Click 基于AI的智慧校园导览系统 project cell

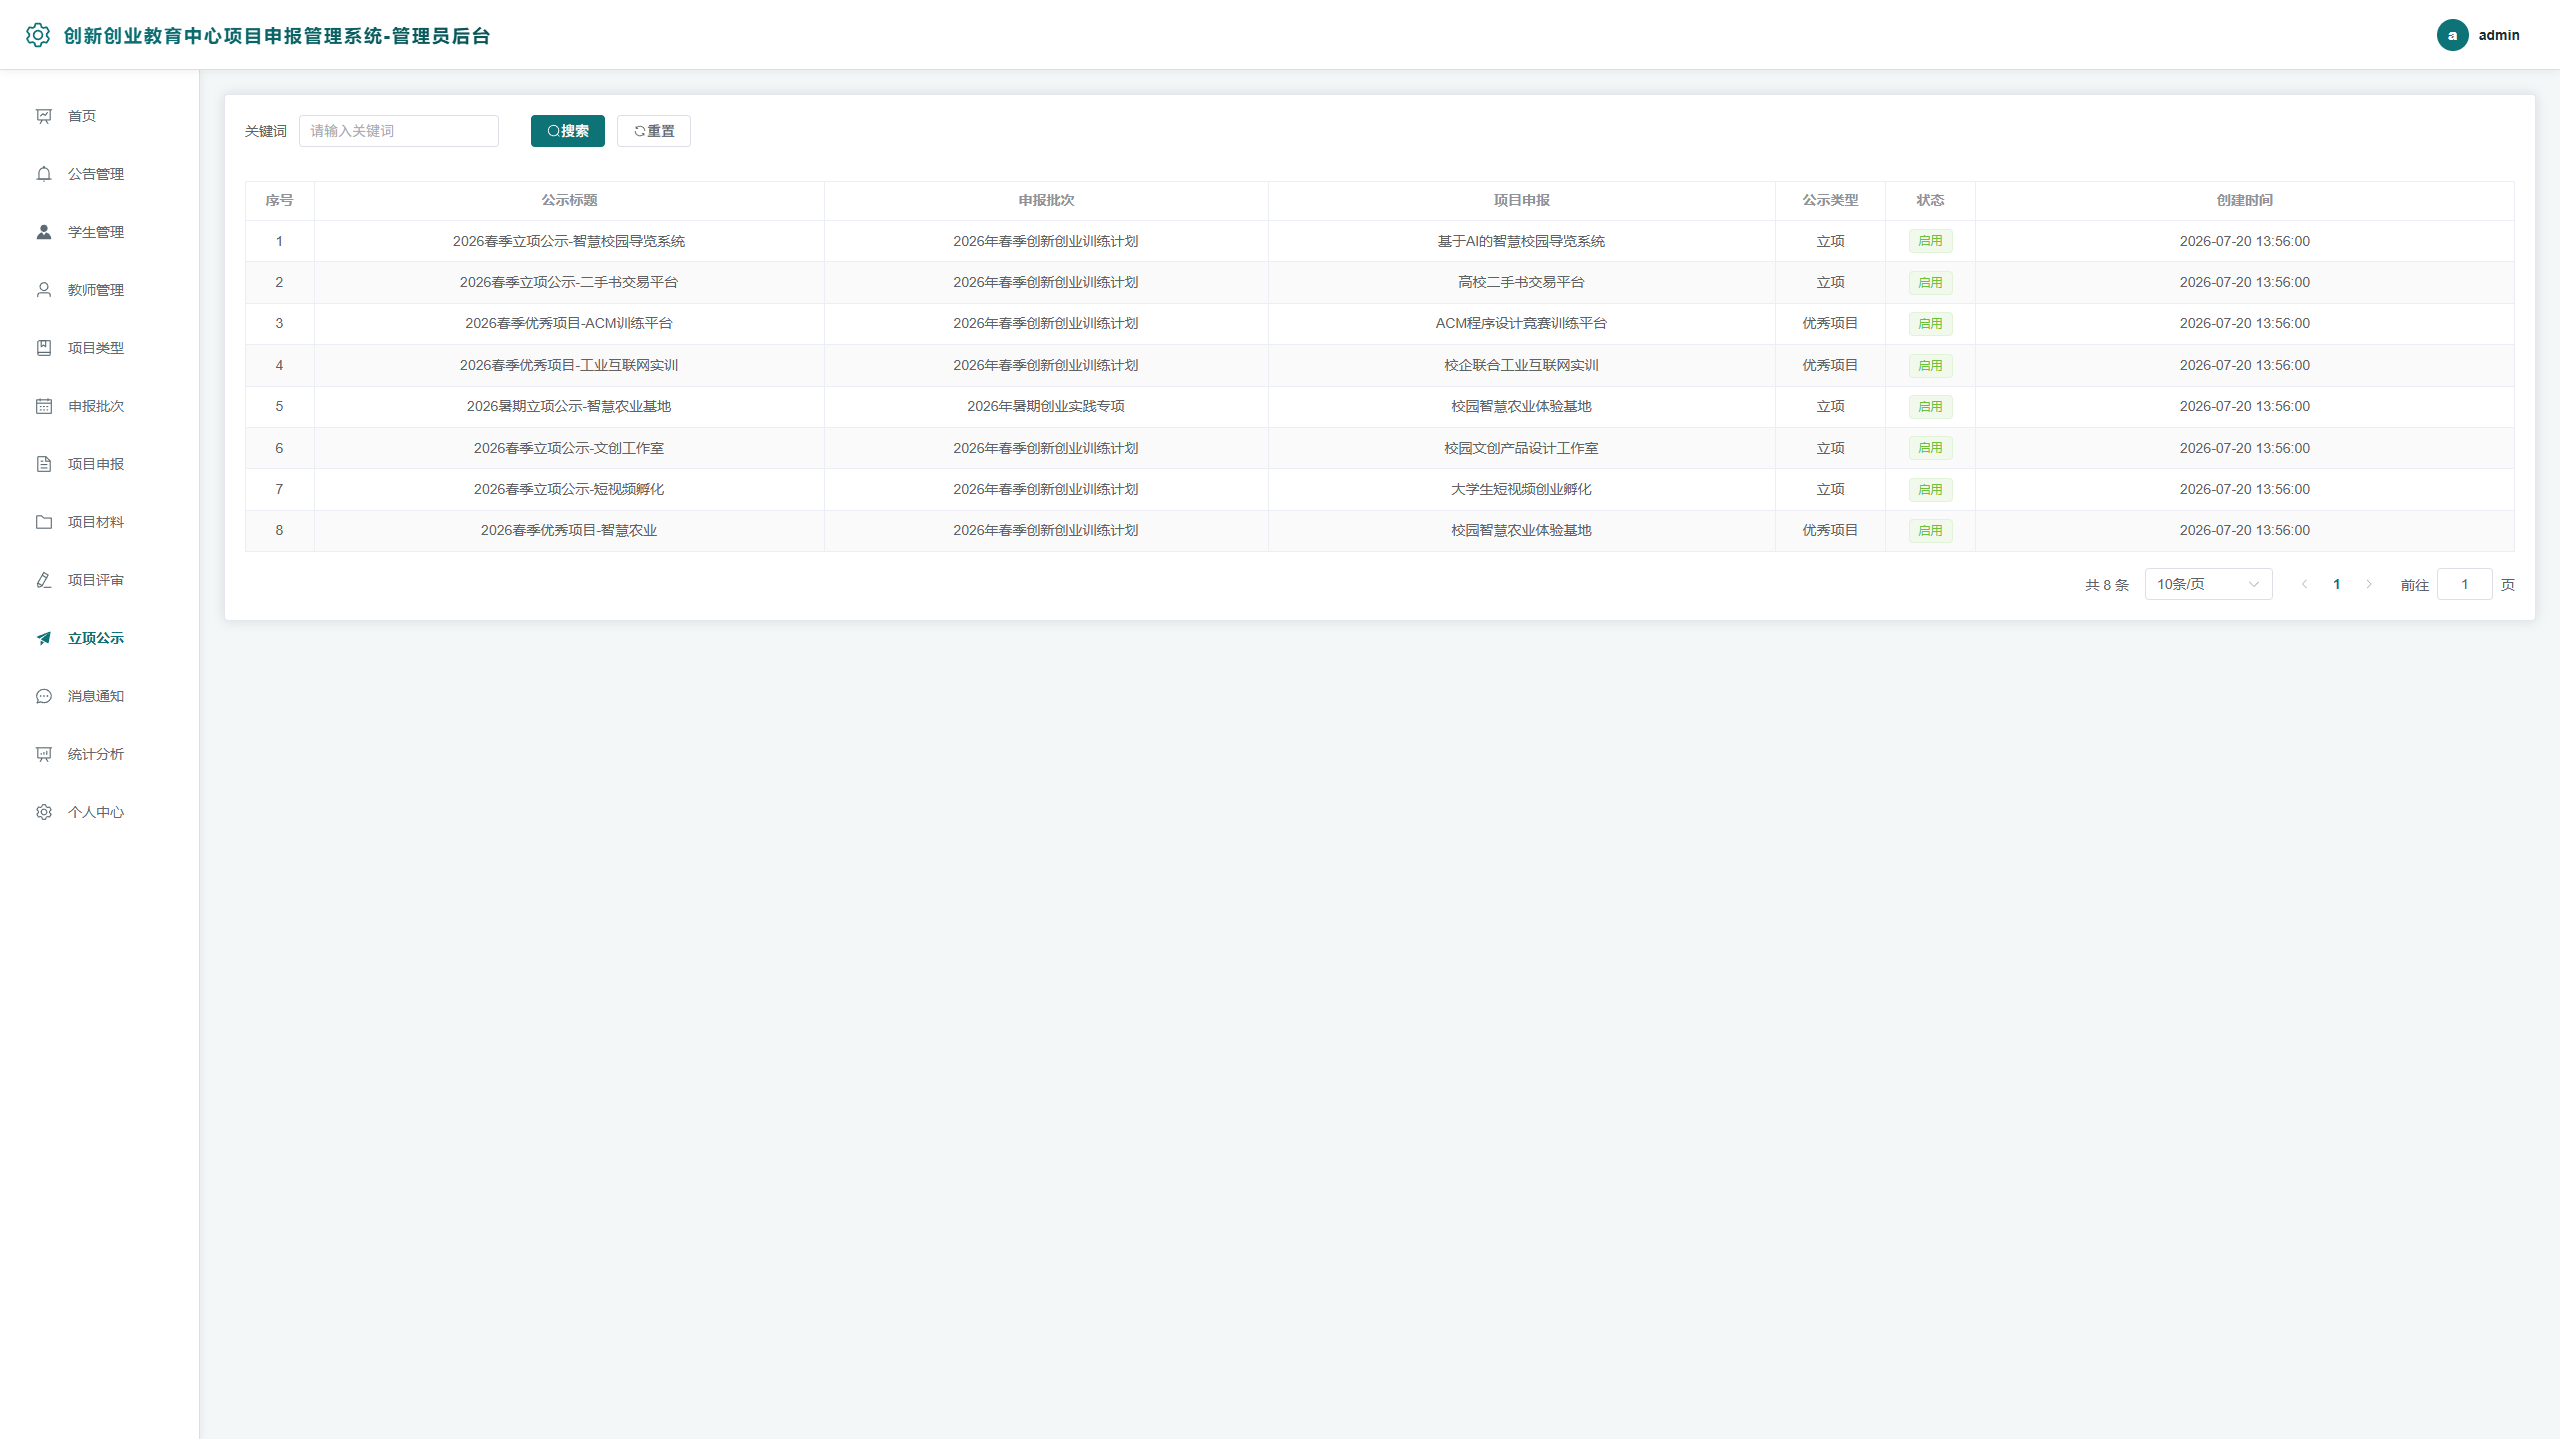click(1521, 241)
